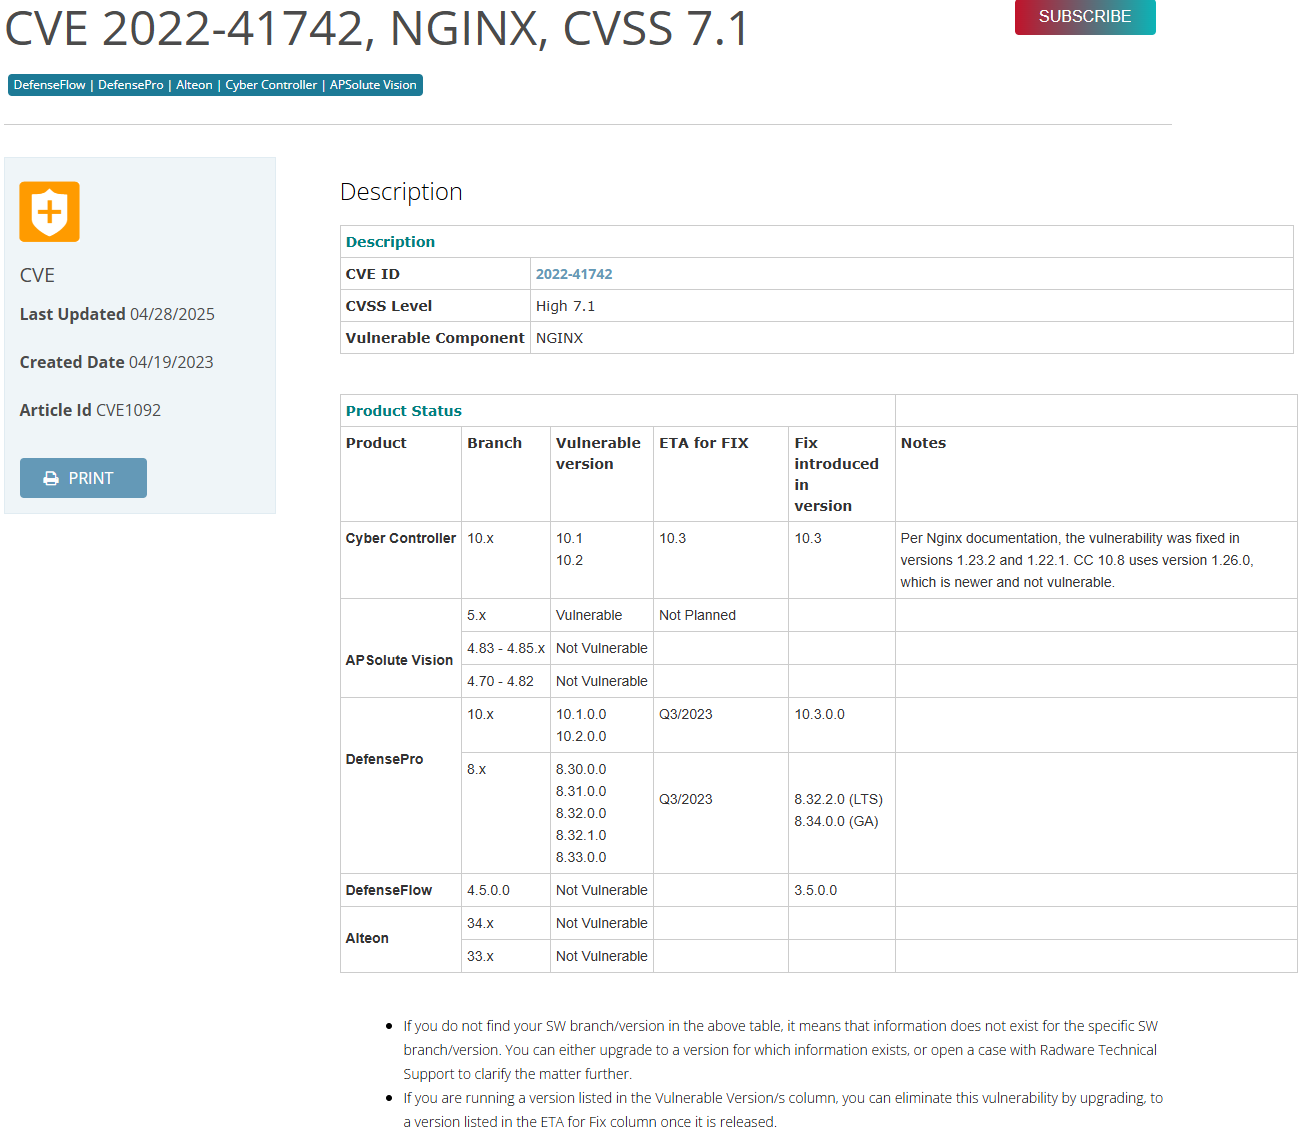1315x1139 pixels.
Task: Click the first bullet note about SW branch/version
Action: (x=780, y=1050)
